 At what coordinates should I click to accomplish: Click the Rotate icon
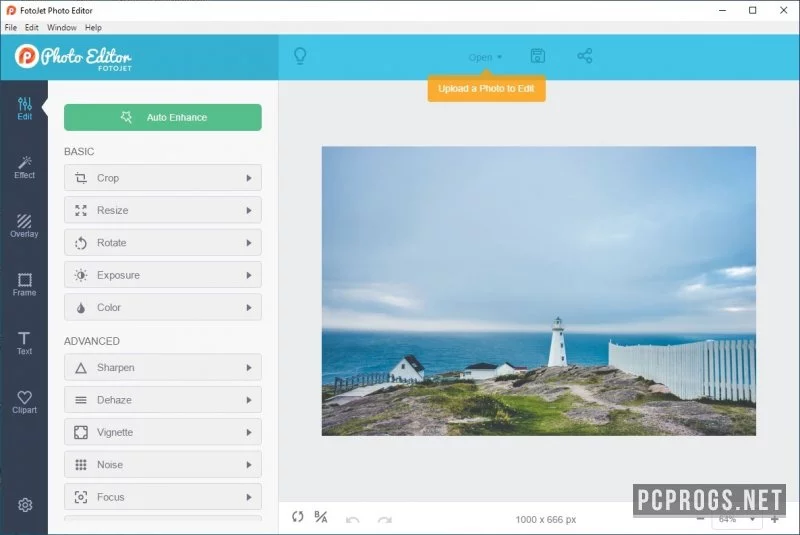tap(81, 243)
